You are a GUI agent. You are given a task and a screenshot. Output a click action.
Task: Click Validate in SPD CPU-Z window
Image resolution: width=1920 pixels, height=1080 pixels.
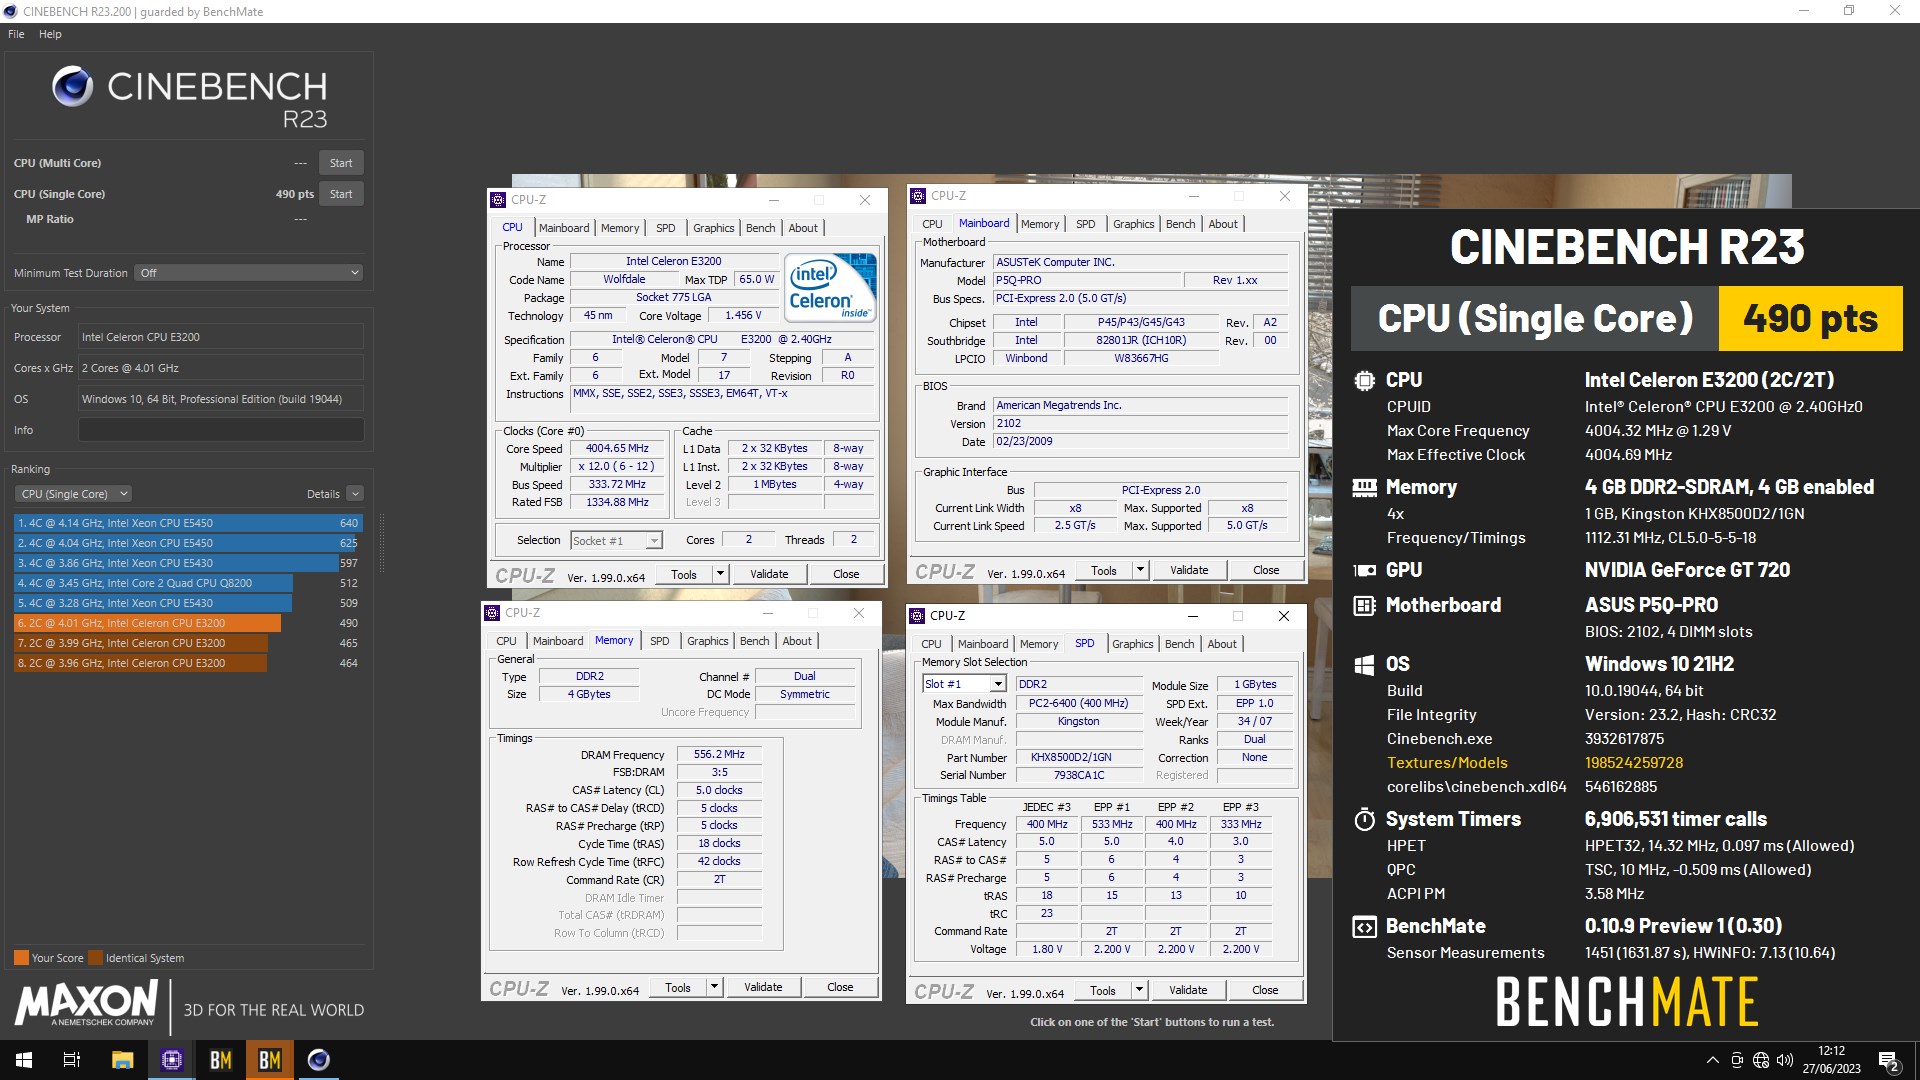tap(1188, 990)
